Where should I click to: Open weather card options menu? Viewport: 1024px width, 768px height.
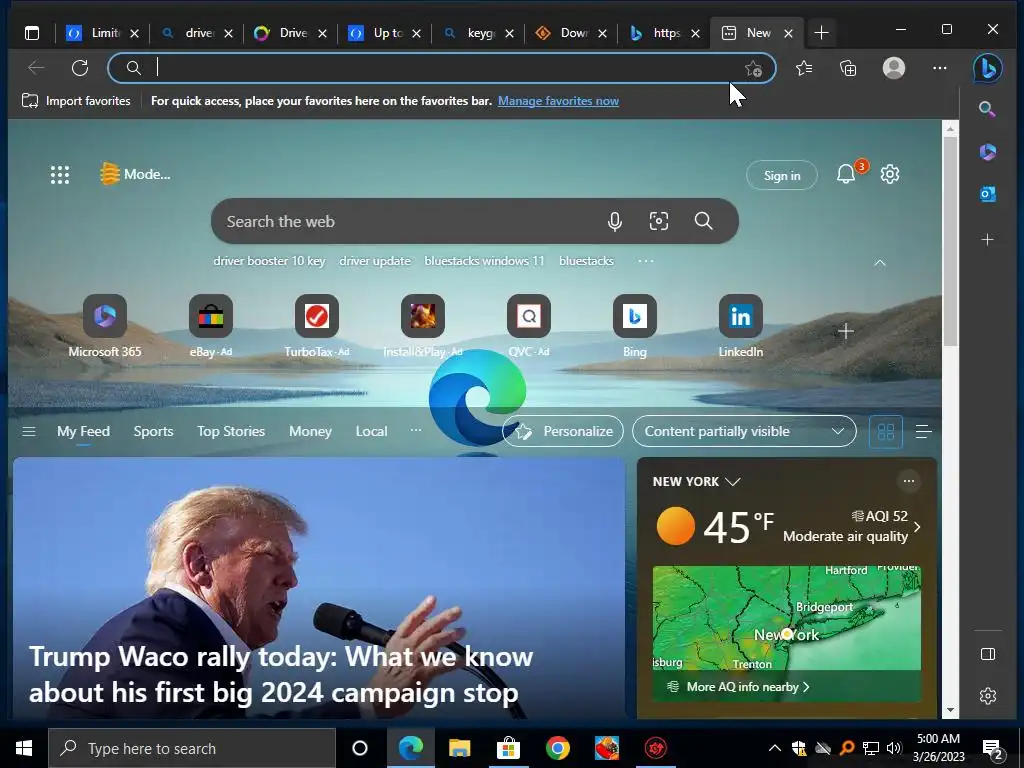pos(908,481)
